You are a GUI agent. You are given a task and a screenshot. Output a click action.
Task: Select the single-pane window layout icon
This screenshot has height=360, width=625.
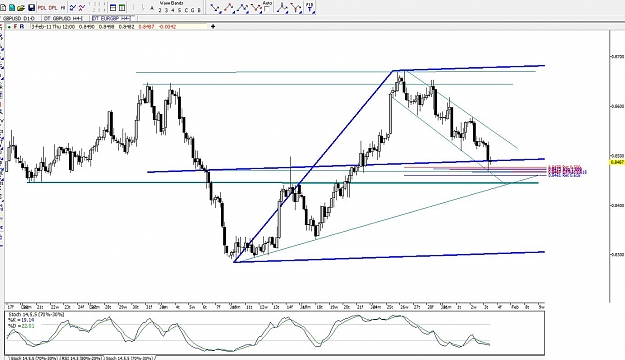[x=113, y=8]
